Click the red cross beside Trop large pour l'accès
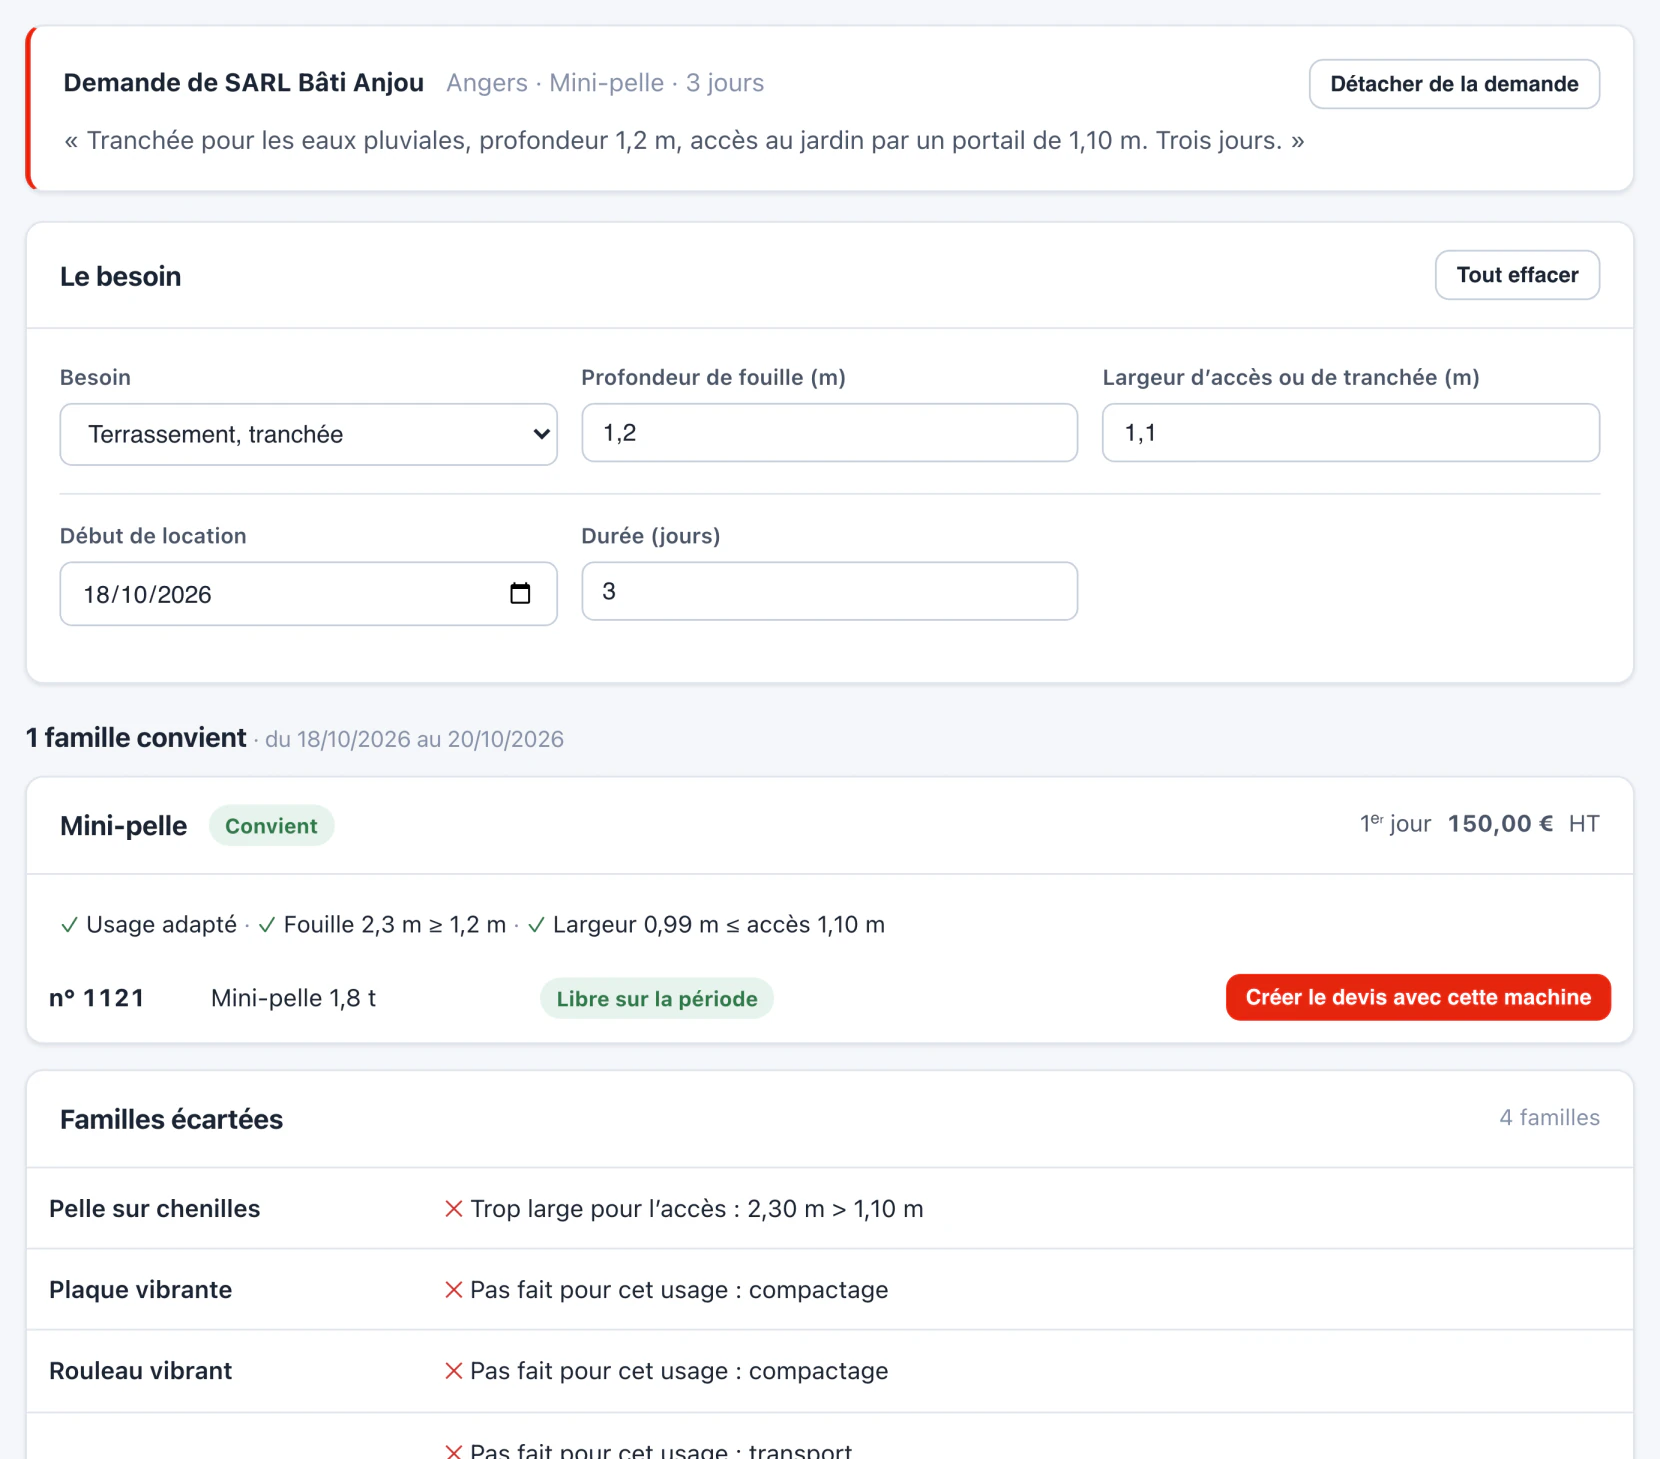 point(453,1209)
